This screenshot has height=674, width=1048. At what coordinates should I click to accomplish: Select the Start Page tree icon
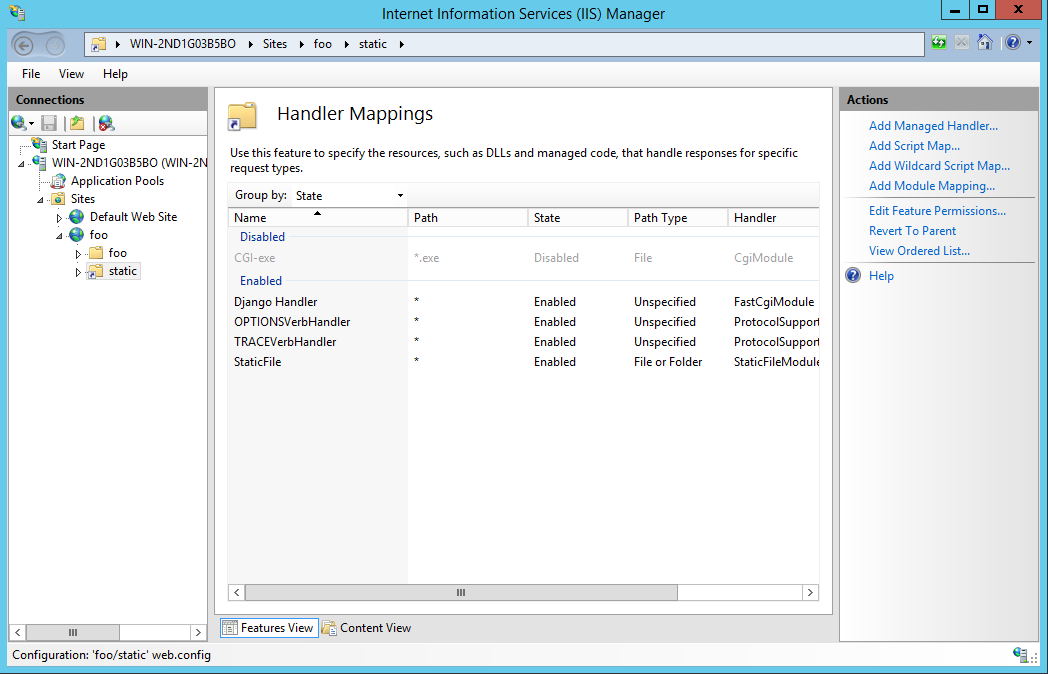click(x=39, y=144)
